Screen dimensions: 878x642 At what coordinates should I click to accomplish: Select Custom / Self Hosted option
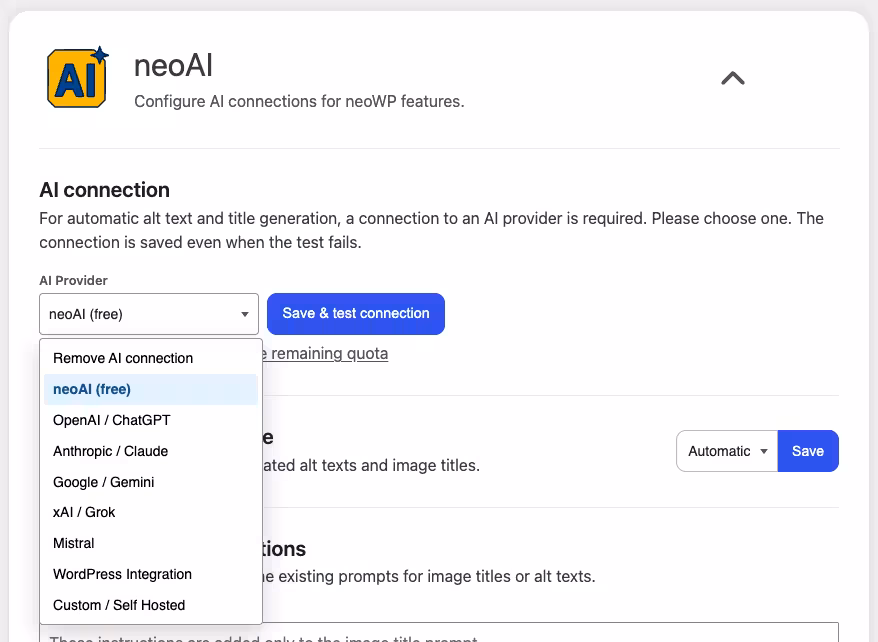[x=151, y=605]
